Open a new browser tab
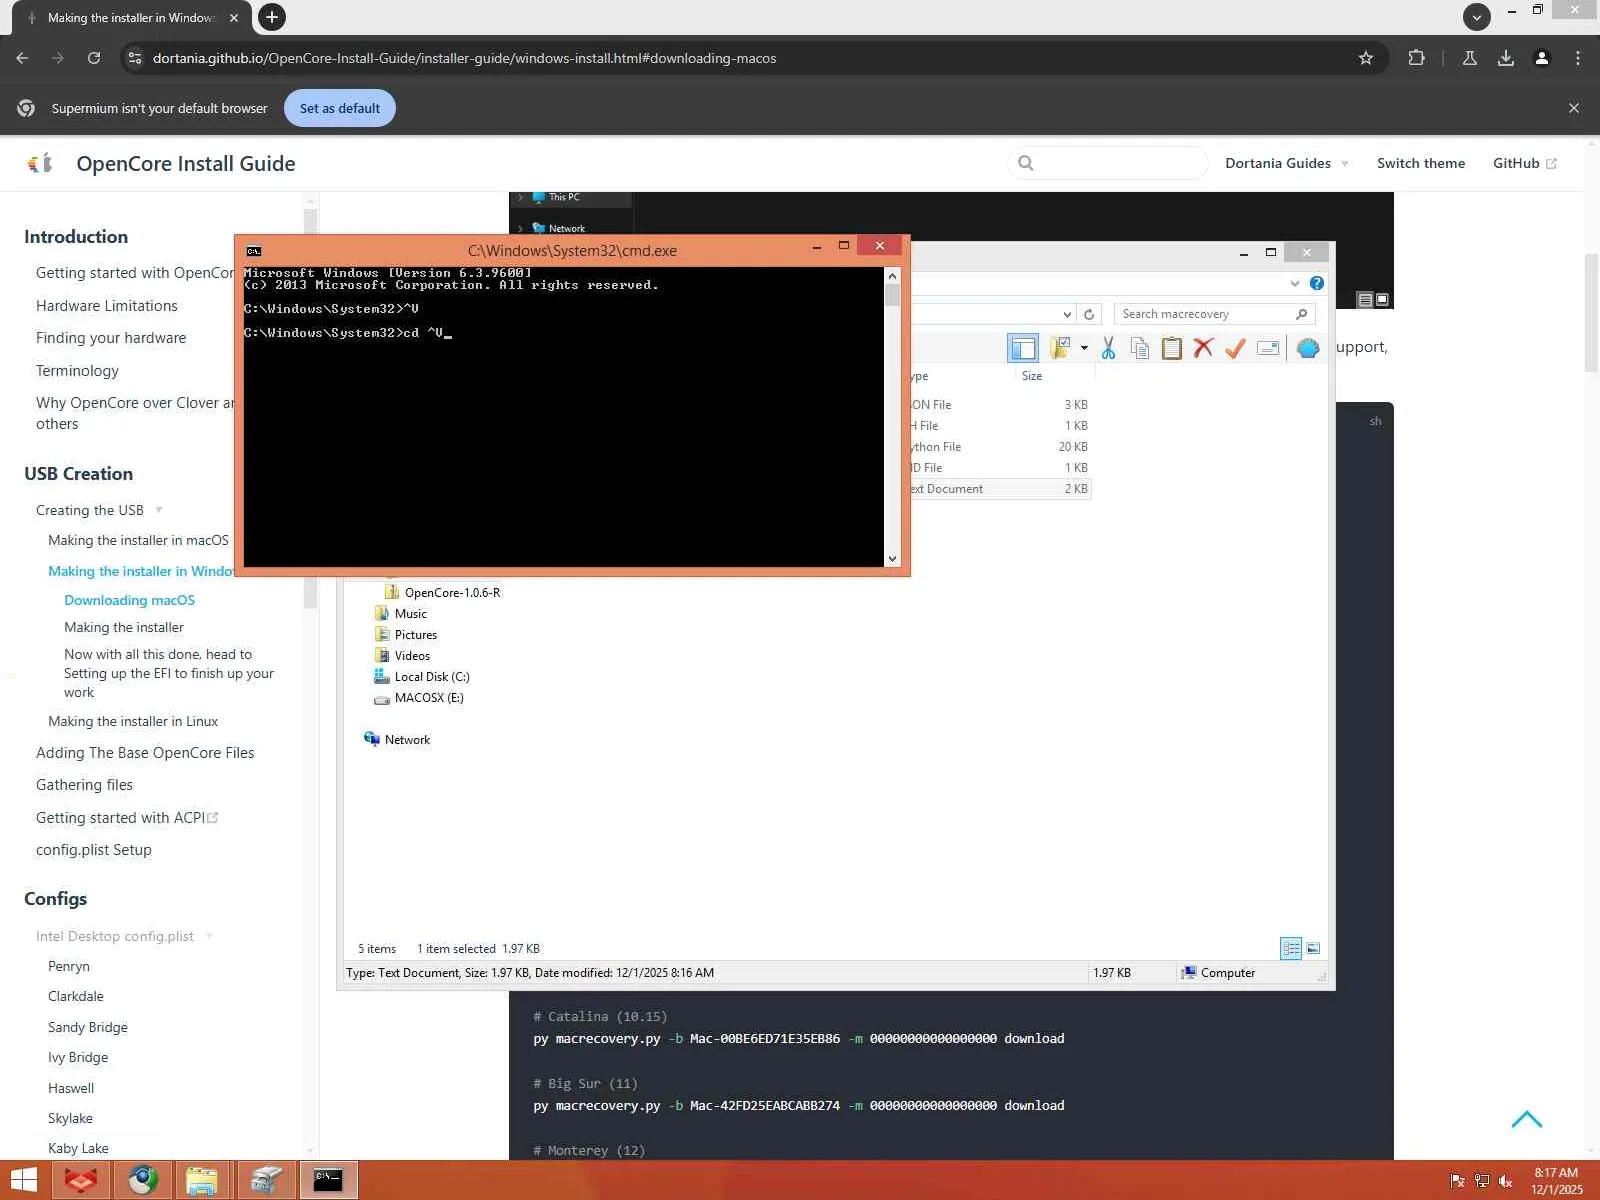 coord(271,17)
